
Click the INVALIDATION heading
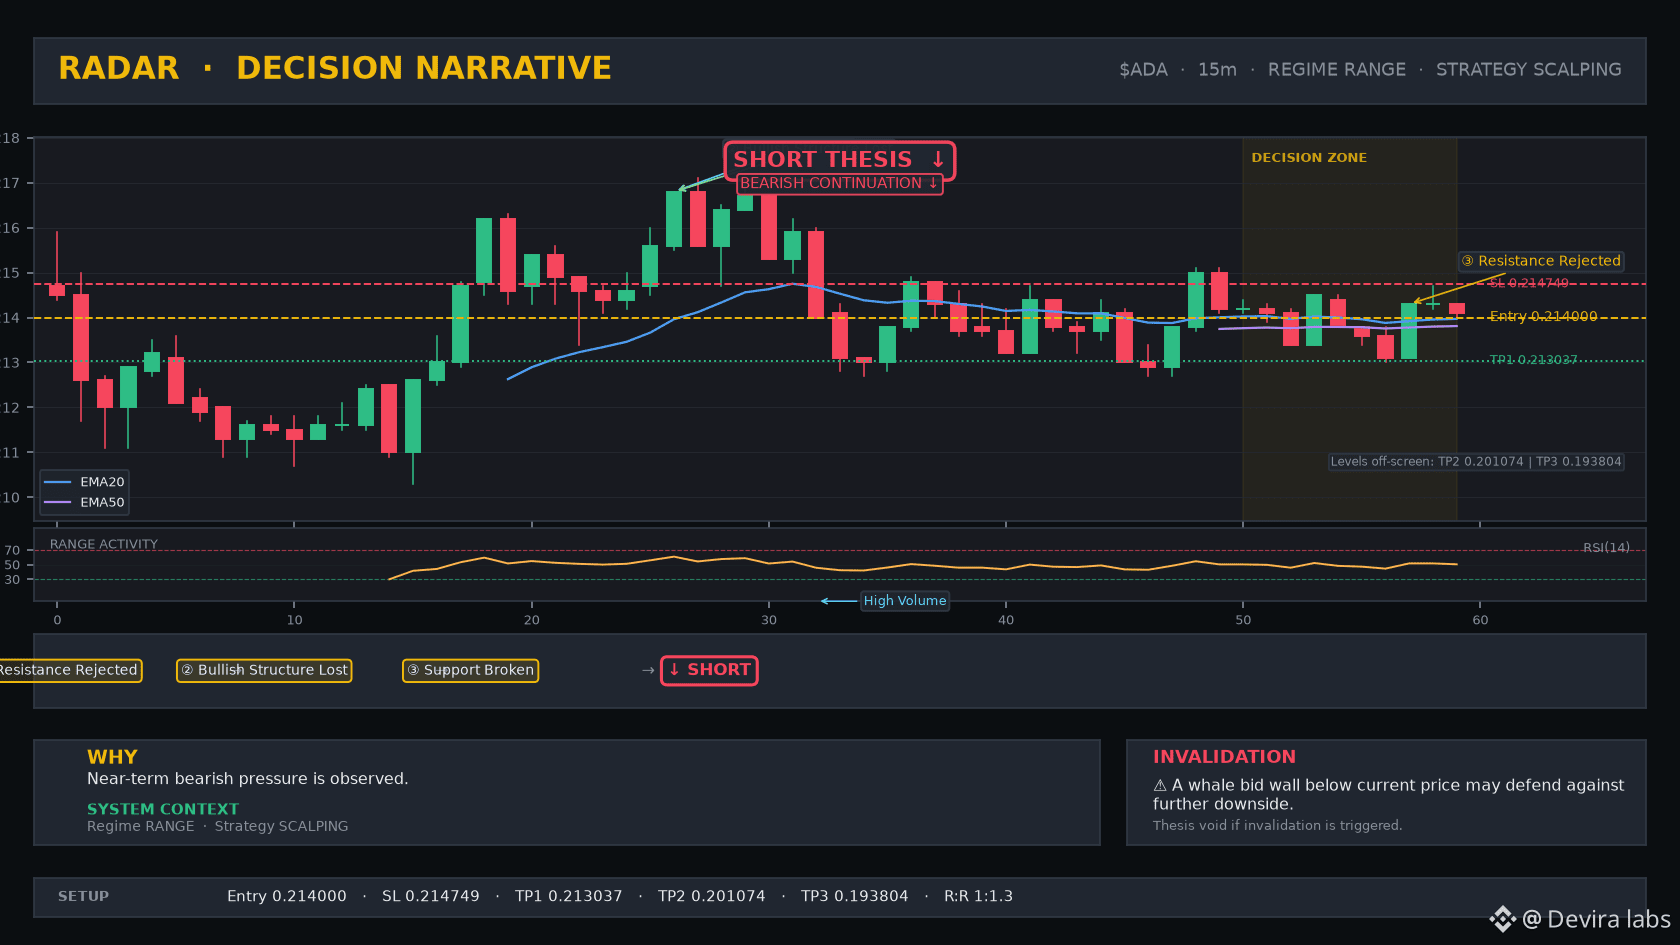(1224, 757)
